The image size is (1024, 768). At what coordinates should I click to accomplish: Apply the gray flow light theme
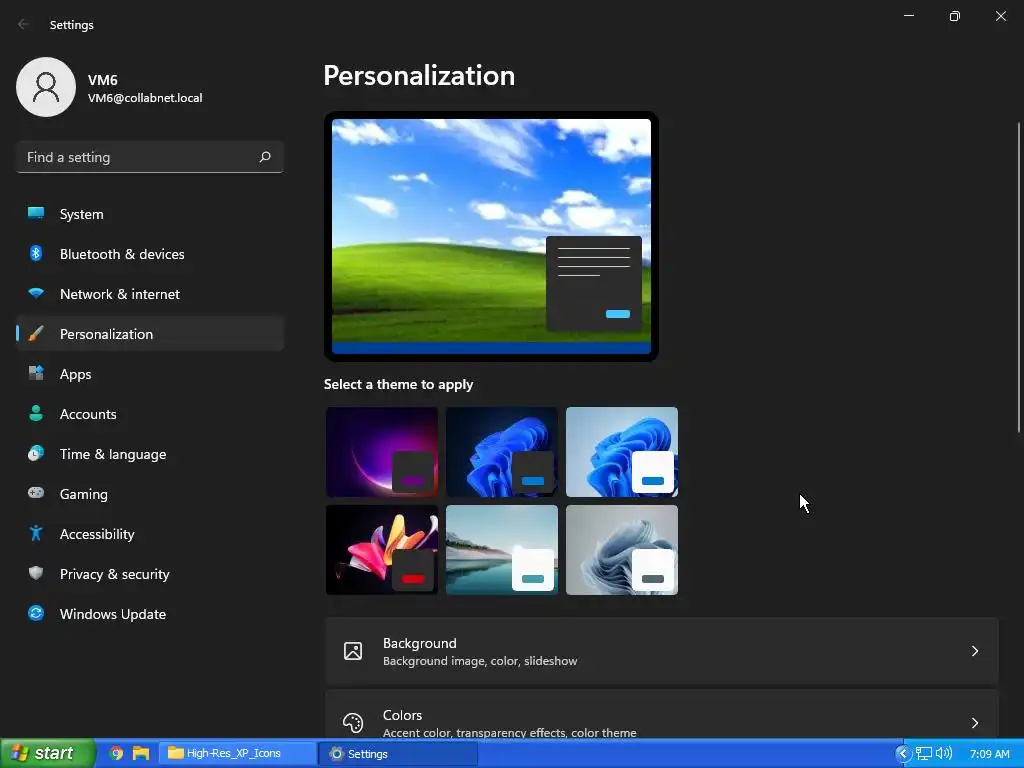622,550
